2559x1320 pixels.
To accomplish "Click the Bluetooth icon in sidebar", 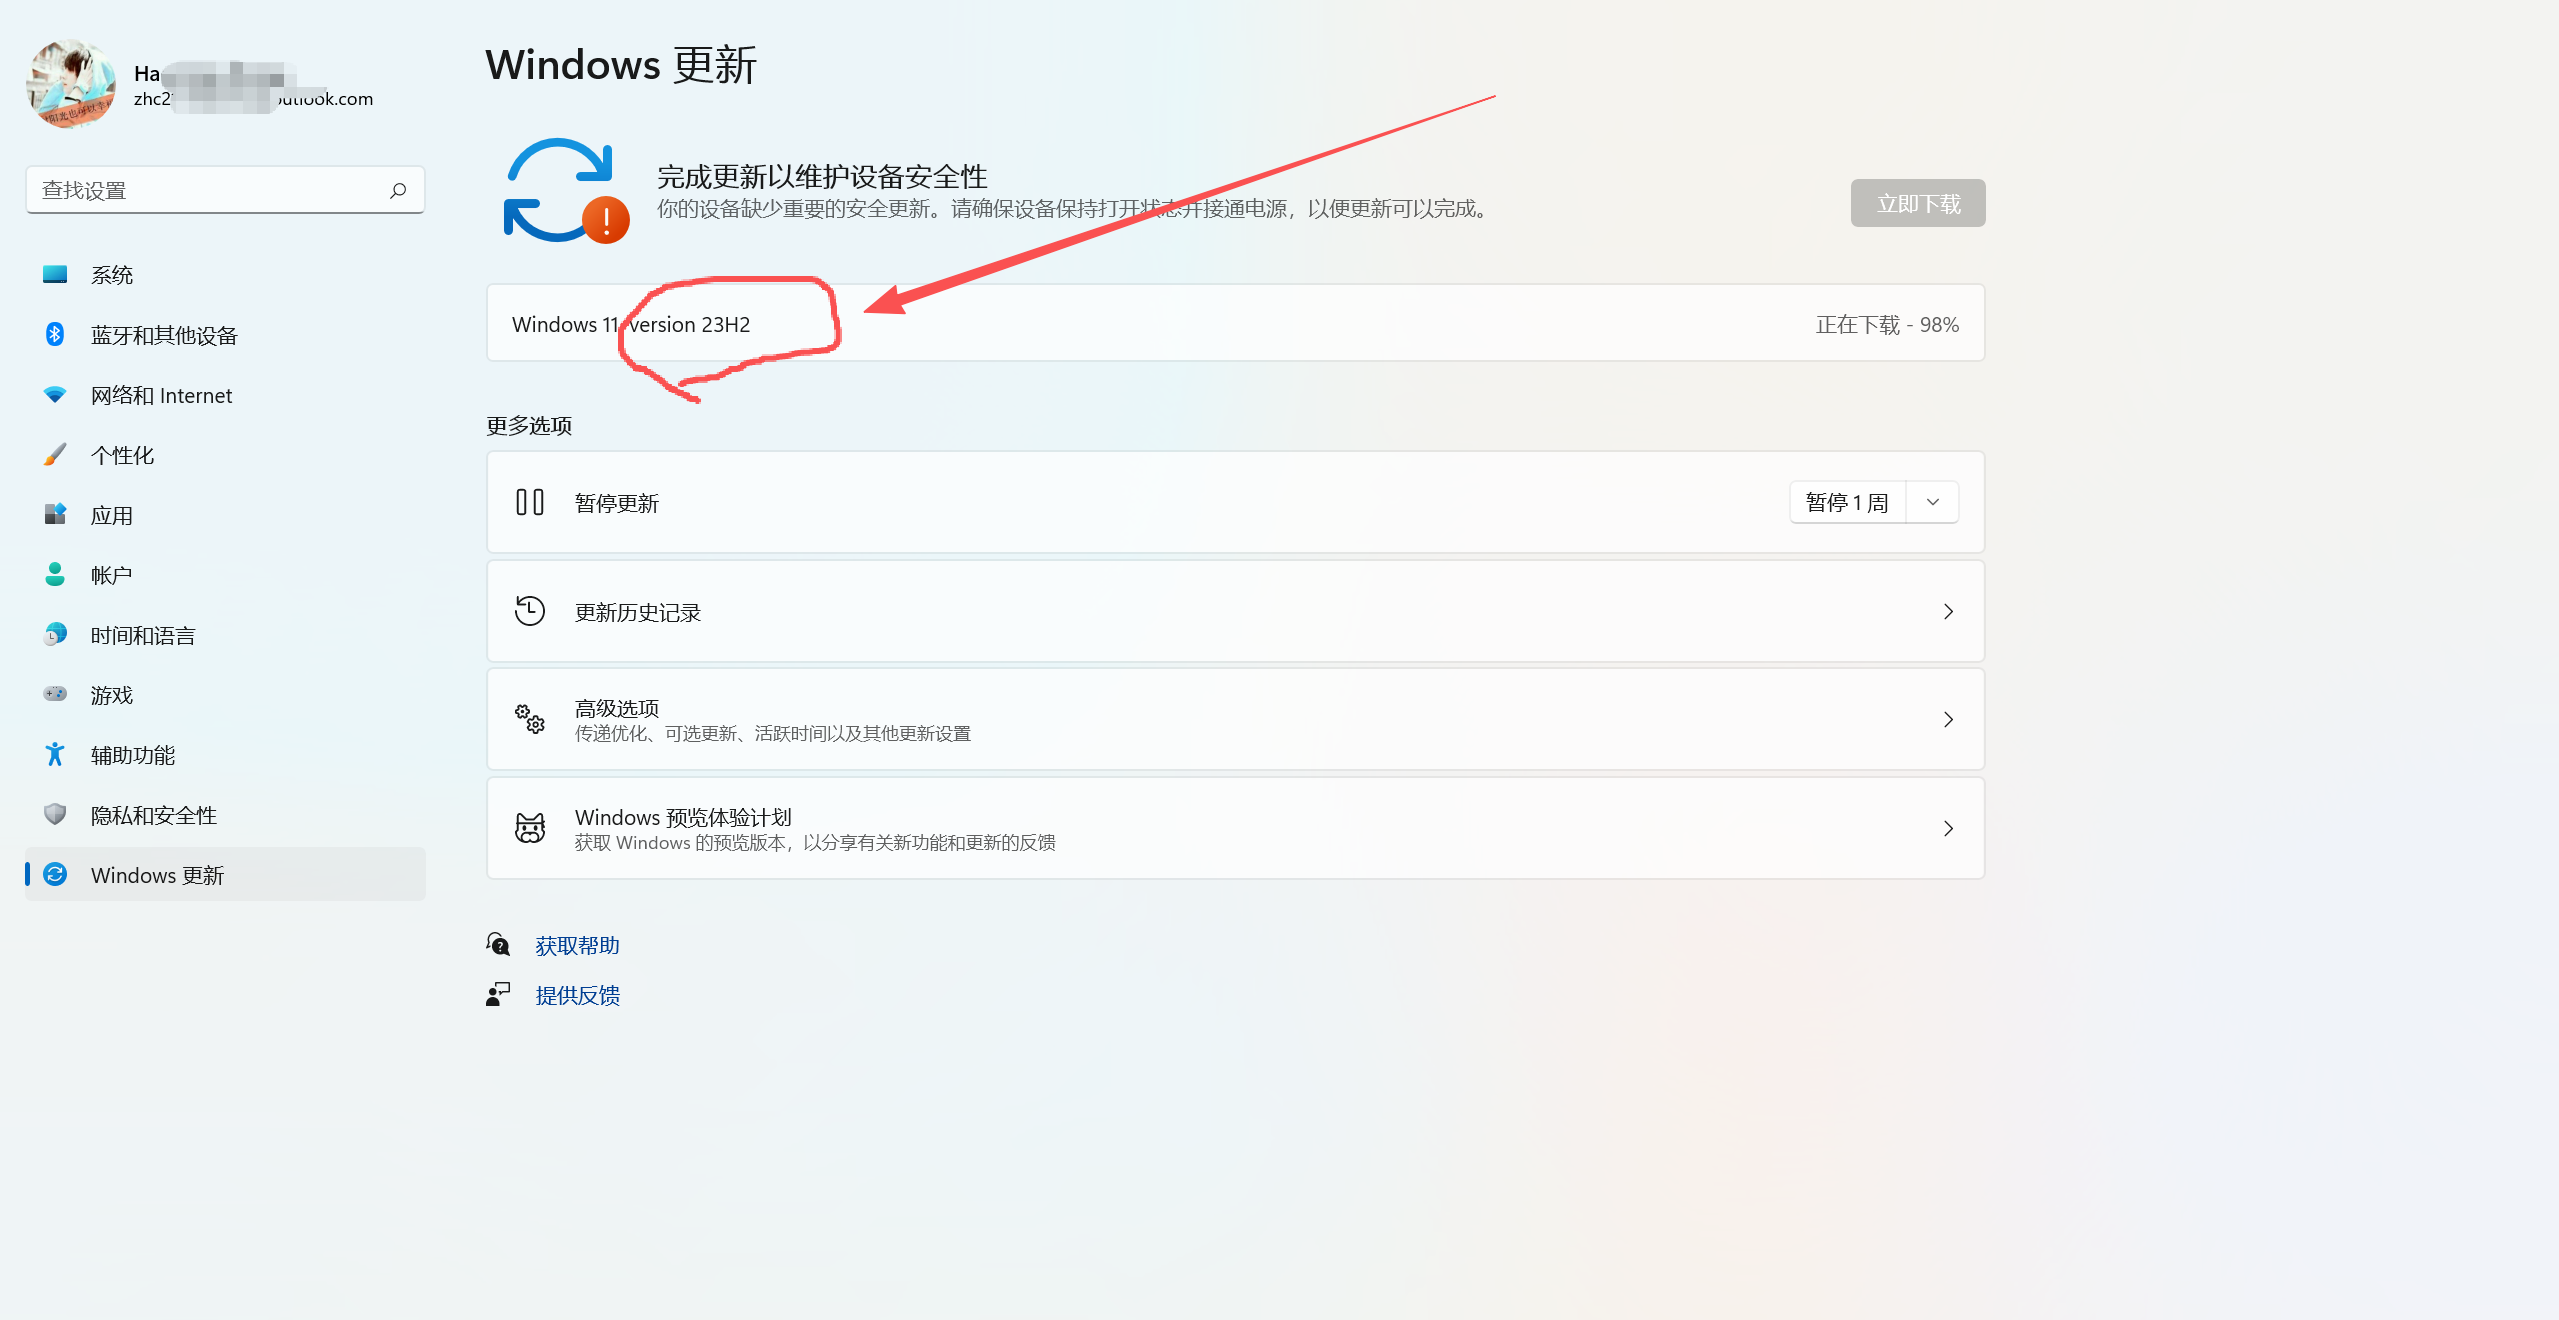I will [55, 334].
